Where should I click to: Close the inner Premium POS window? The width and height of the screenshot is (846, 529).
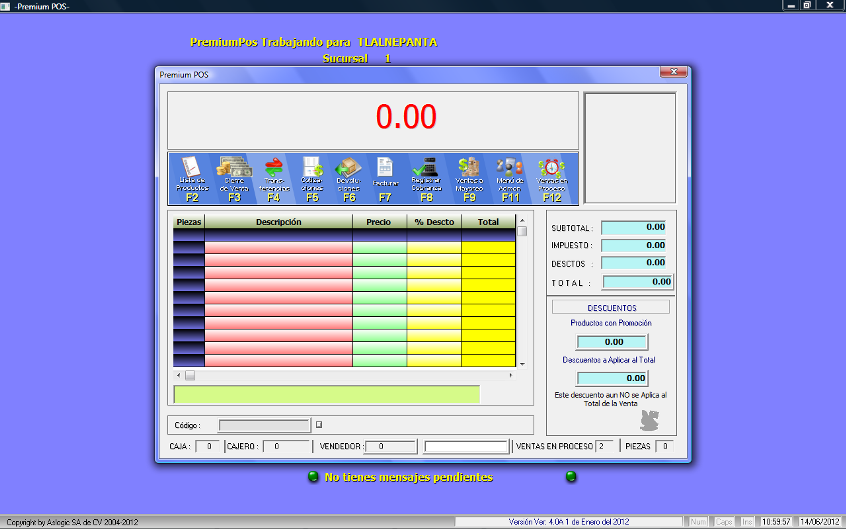click(x=673, y=72)
